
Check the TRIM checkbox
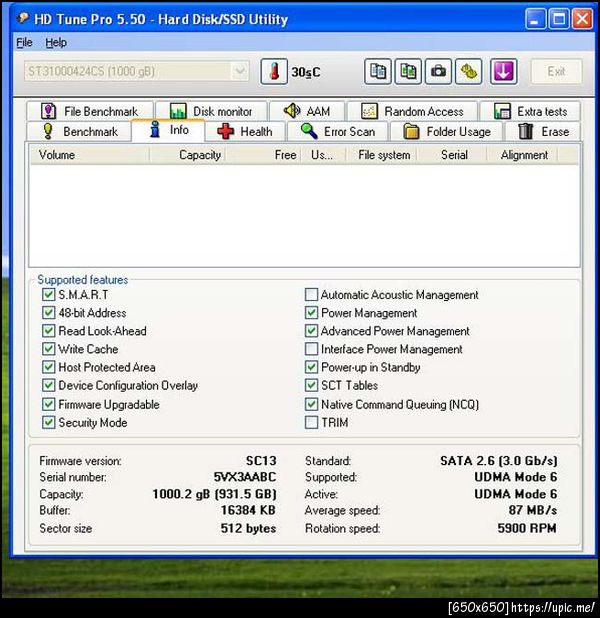(311, 422)
